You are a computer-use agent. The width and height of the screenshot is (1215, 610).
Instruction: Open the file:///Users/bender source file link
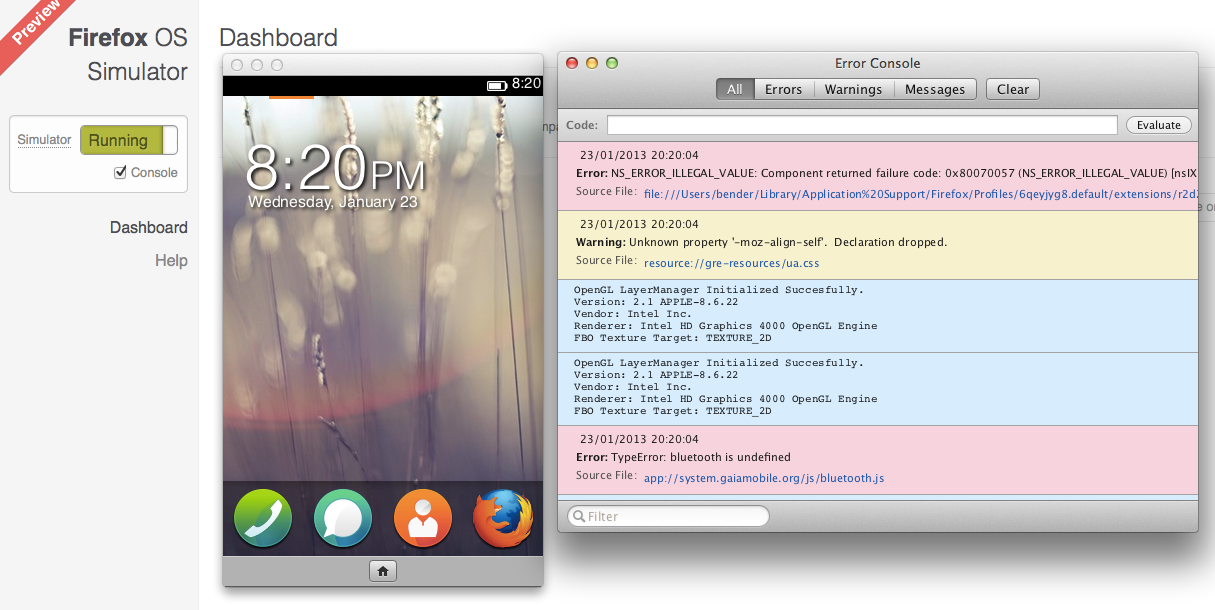pos(920,194)
